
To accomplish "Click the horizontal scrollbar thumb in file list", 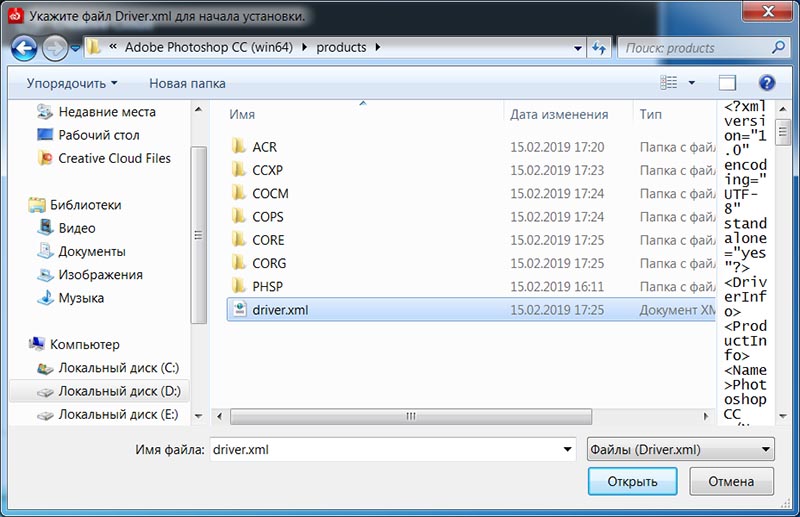I will click(411, 416).
